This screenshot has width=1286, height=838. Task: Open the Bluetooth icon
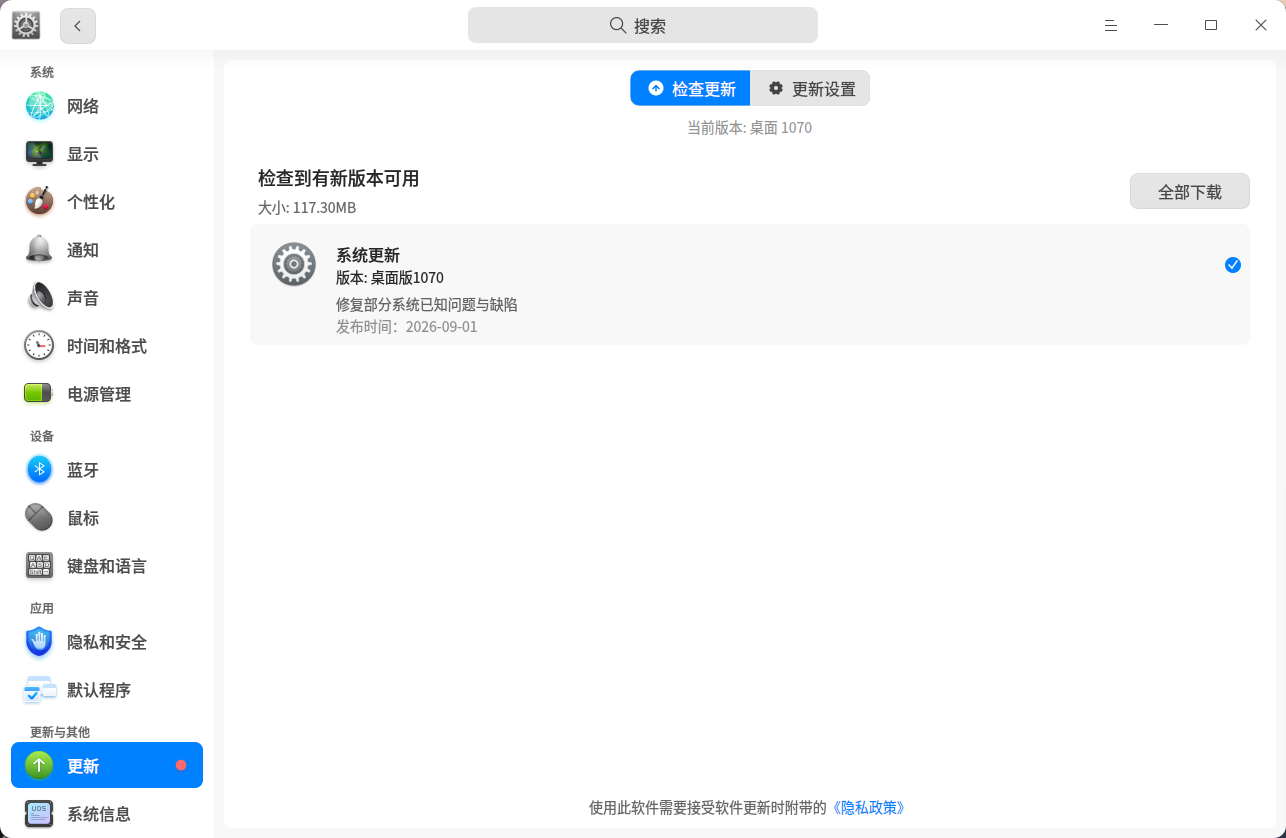[39, 470]
